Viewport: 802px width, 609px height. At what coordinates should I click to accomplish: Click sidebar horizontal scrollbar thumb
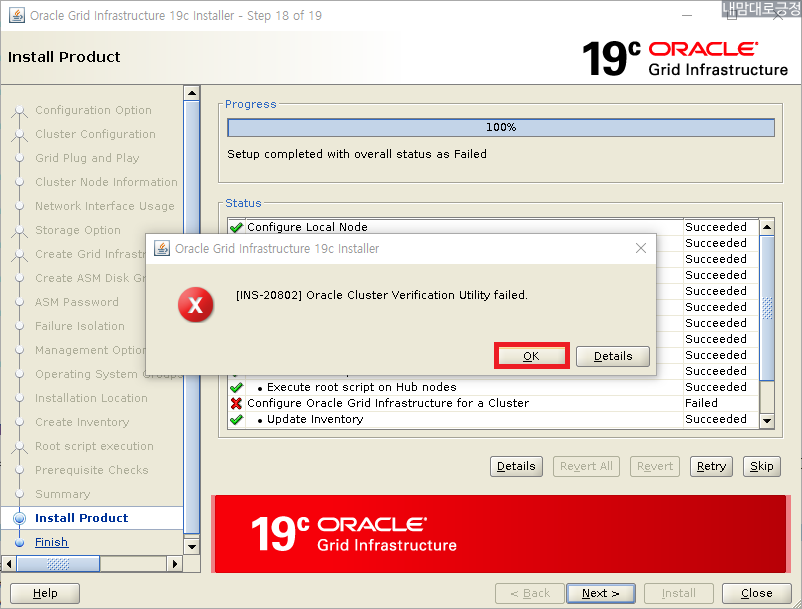point(58,564)
